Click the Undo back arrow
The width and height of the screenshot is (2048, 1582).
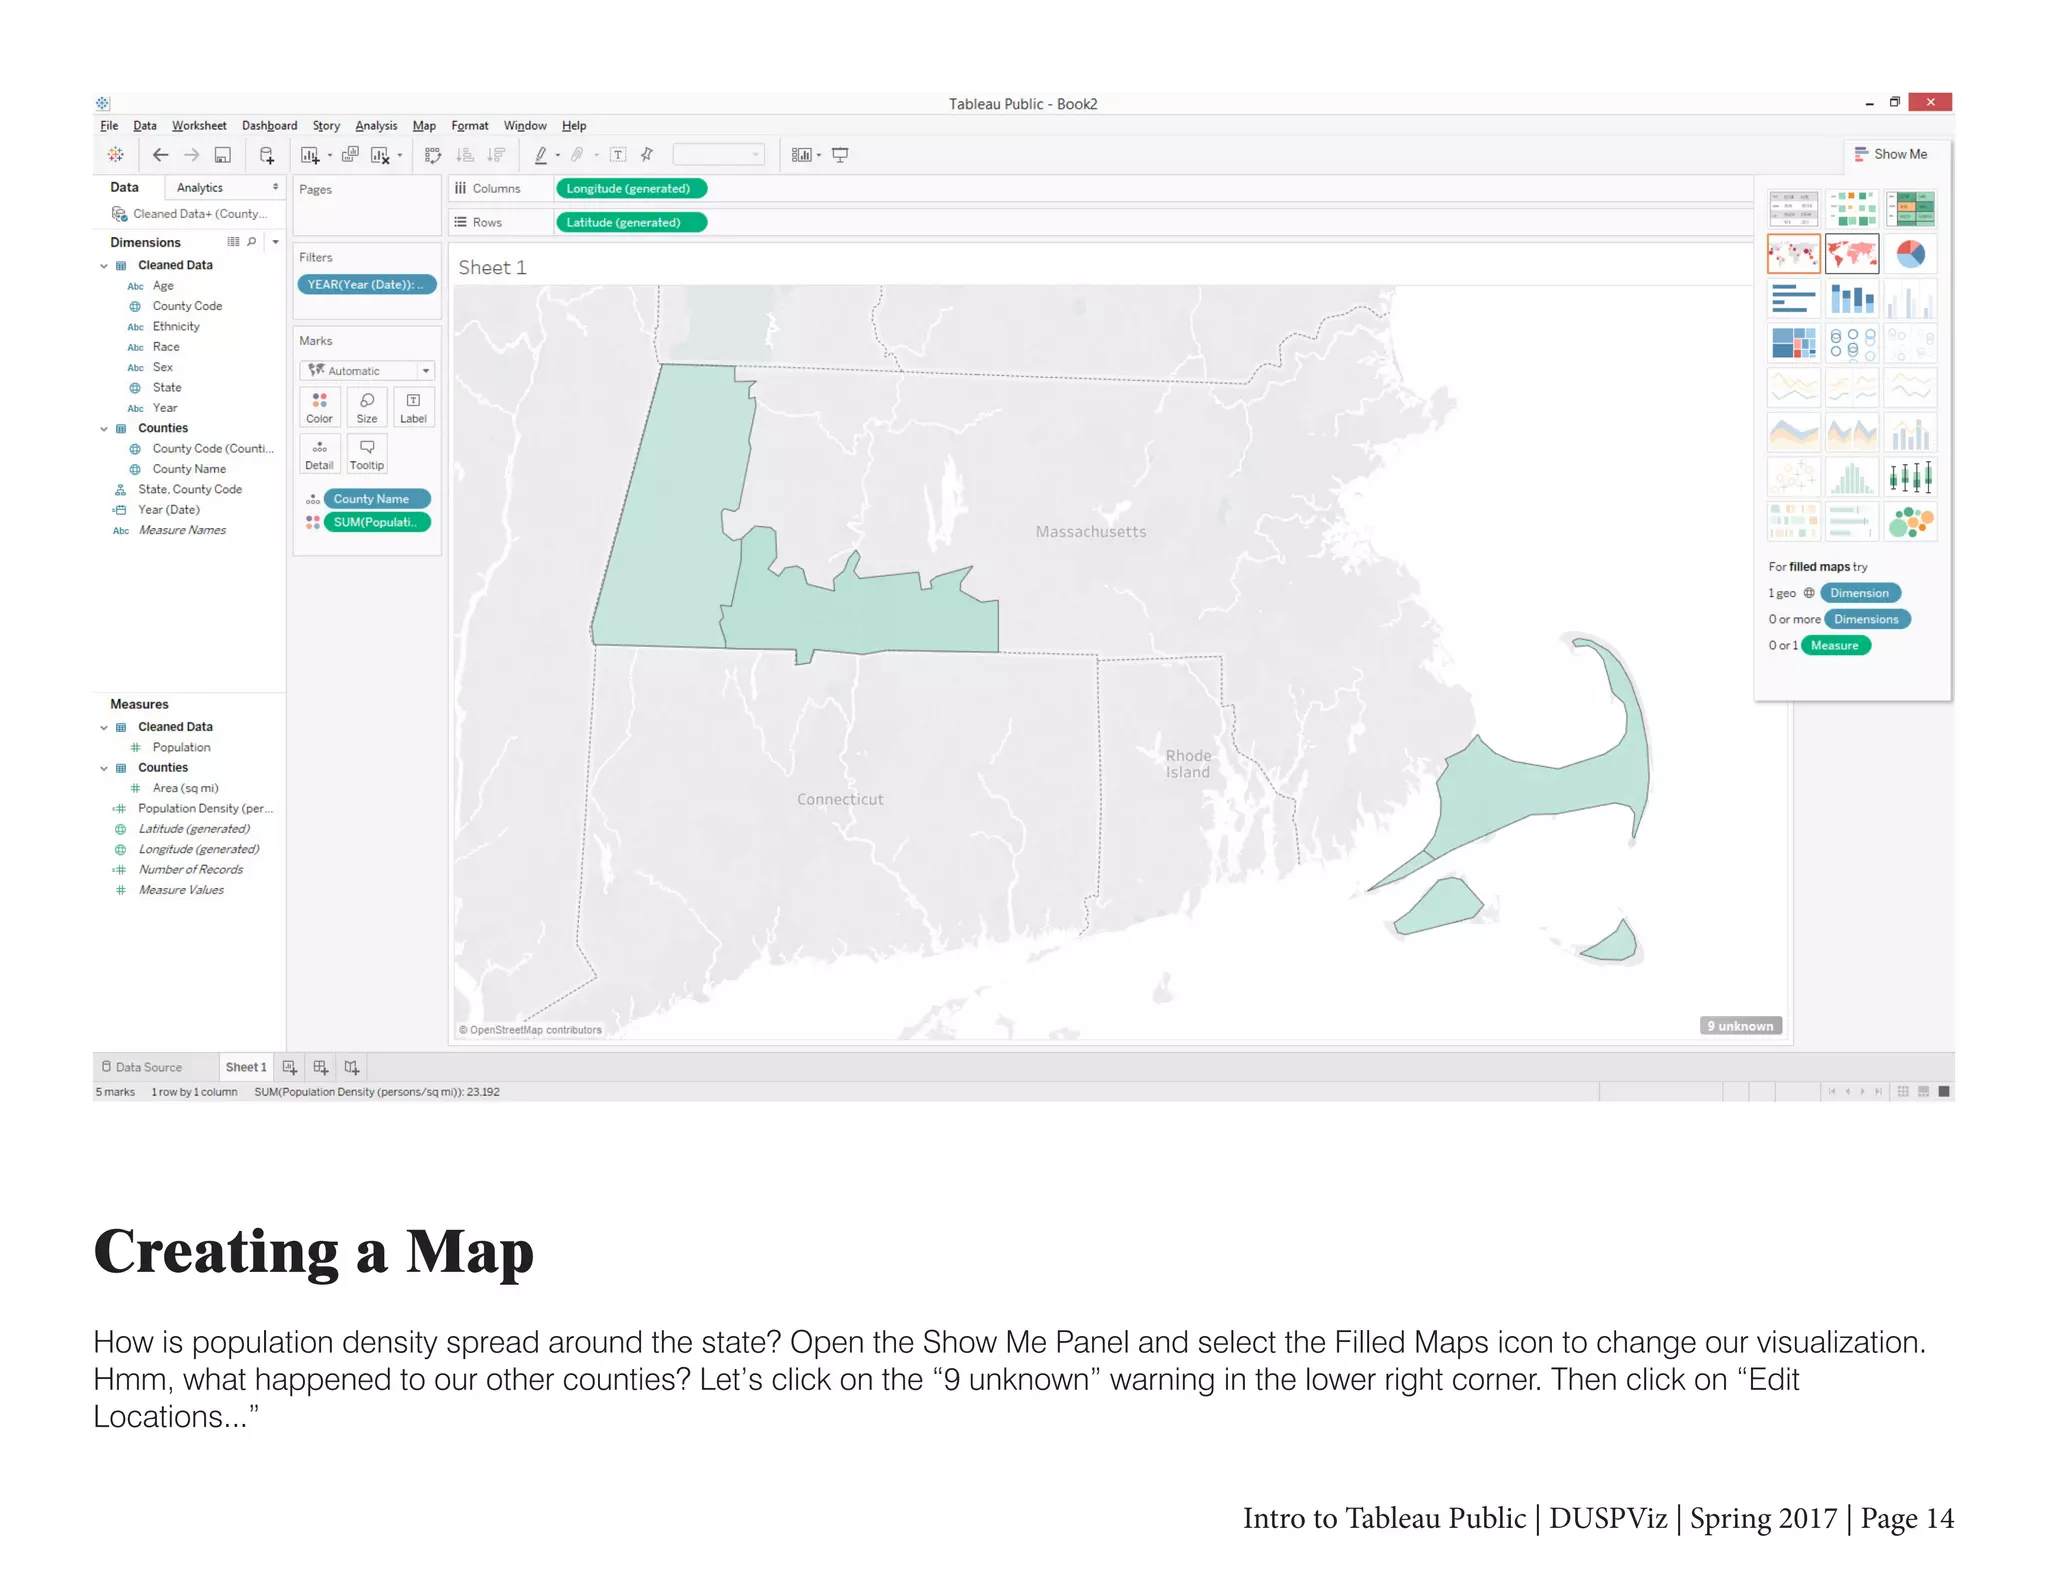160,155
